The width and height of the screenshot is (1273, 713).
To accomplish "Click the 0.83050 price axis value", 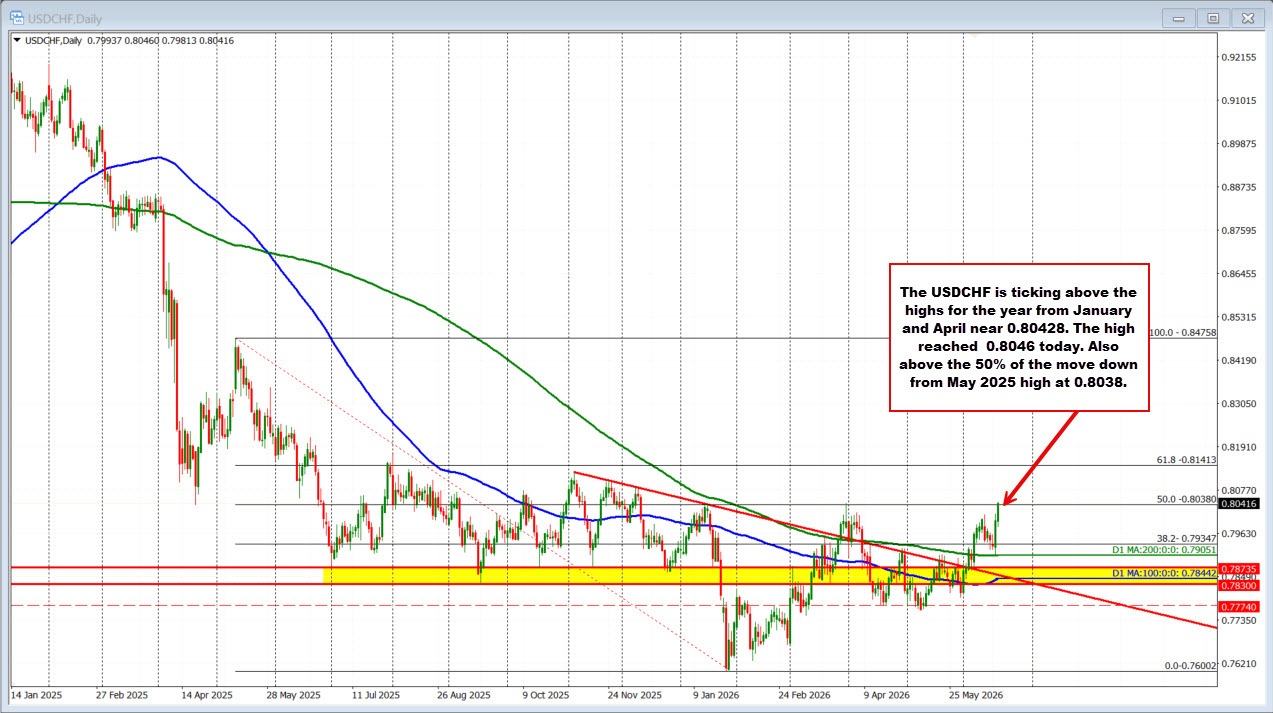I will click(1239, 404).
